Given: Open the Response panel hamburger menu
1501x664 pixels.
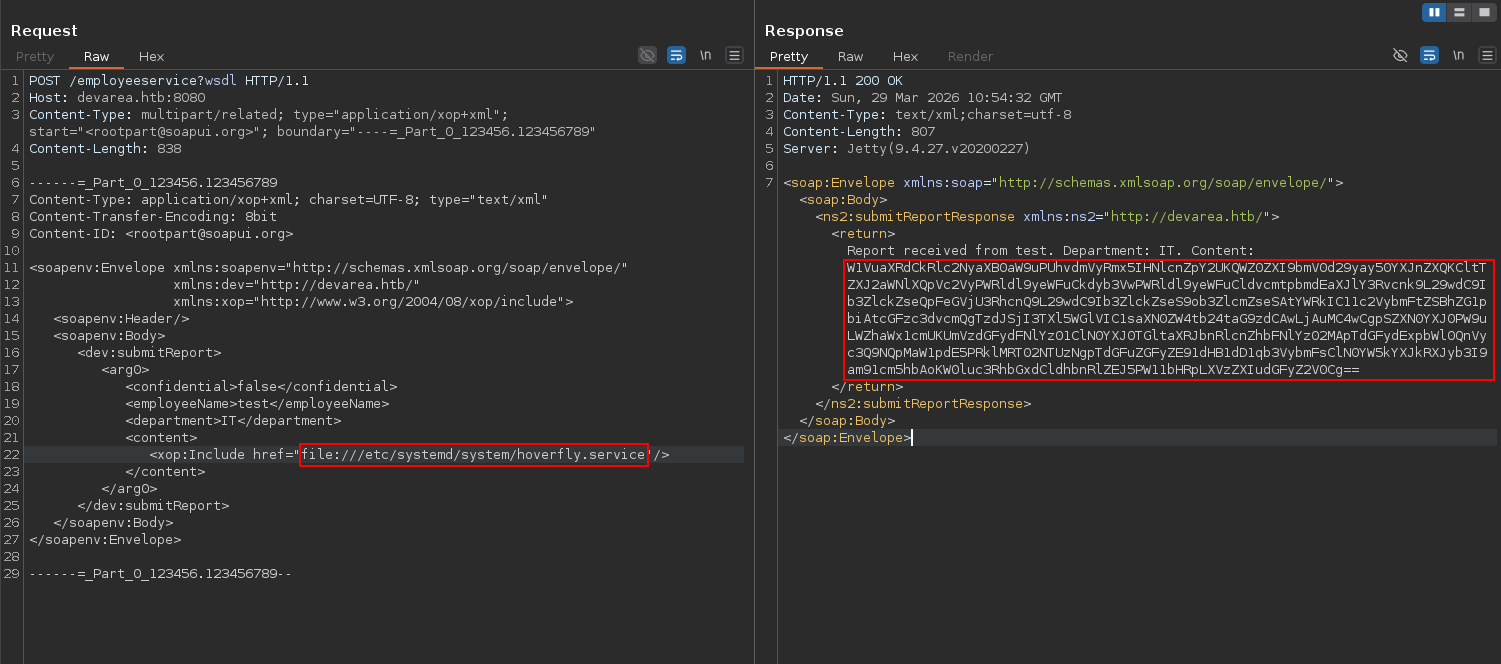Looking at the screenshot, I should coord(1487,55).
